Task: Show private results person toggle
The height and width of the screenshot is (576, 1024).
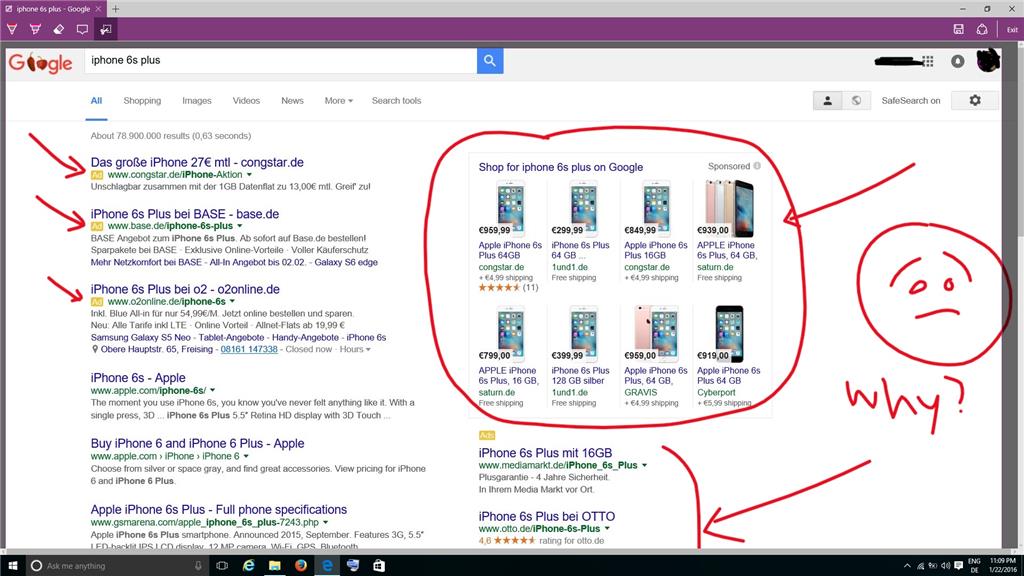Action: [x=827, y=101]
